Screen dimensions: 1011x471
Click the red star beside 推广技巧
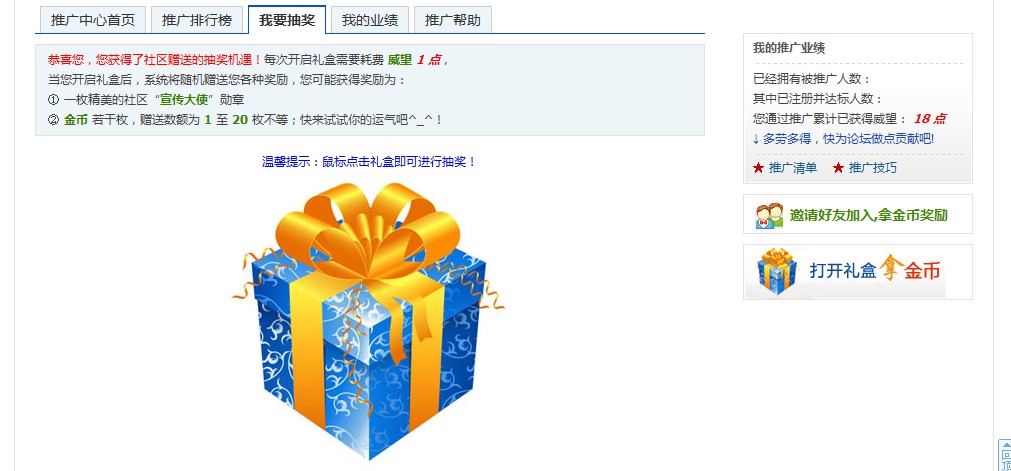coord(838,168)
